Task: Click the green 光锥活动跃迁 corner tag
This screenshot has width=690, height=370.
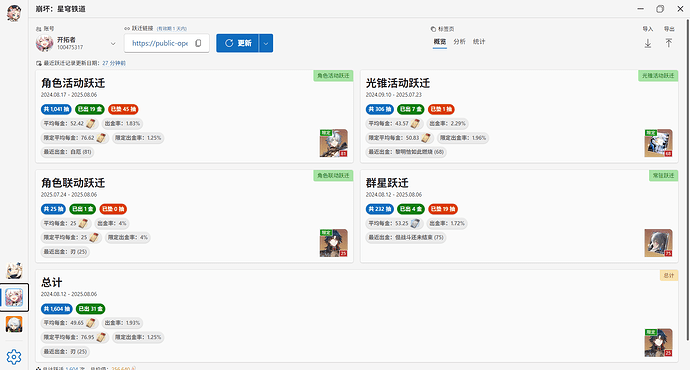Action: [658, 76]
